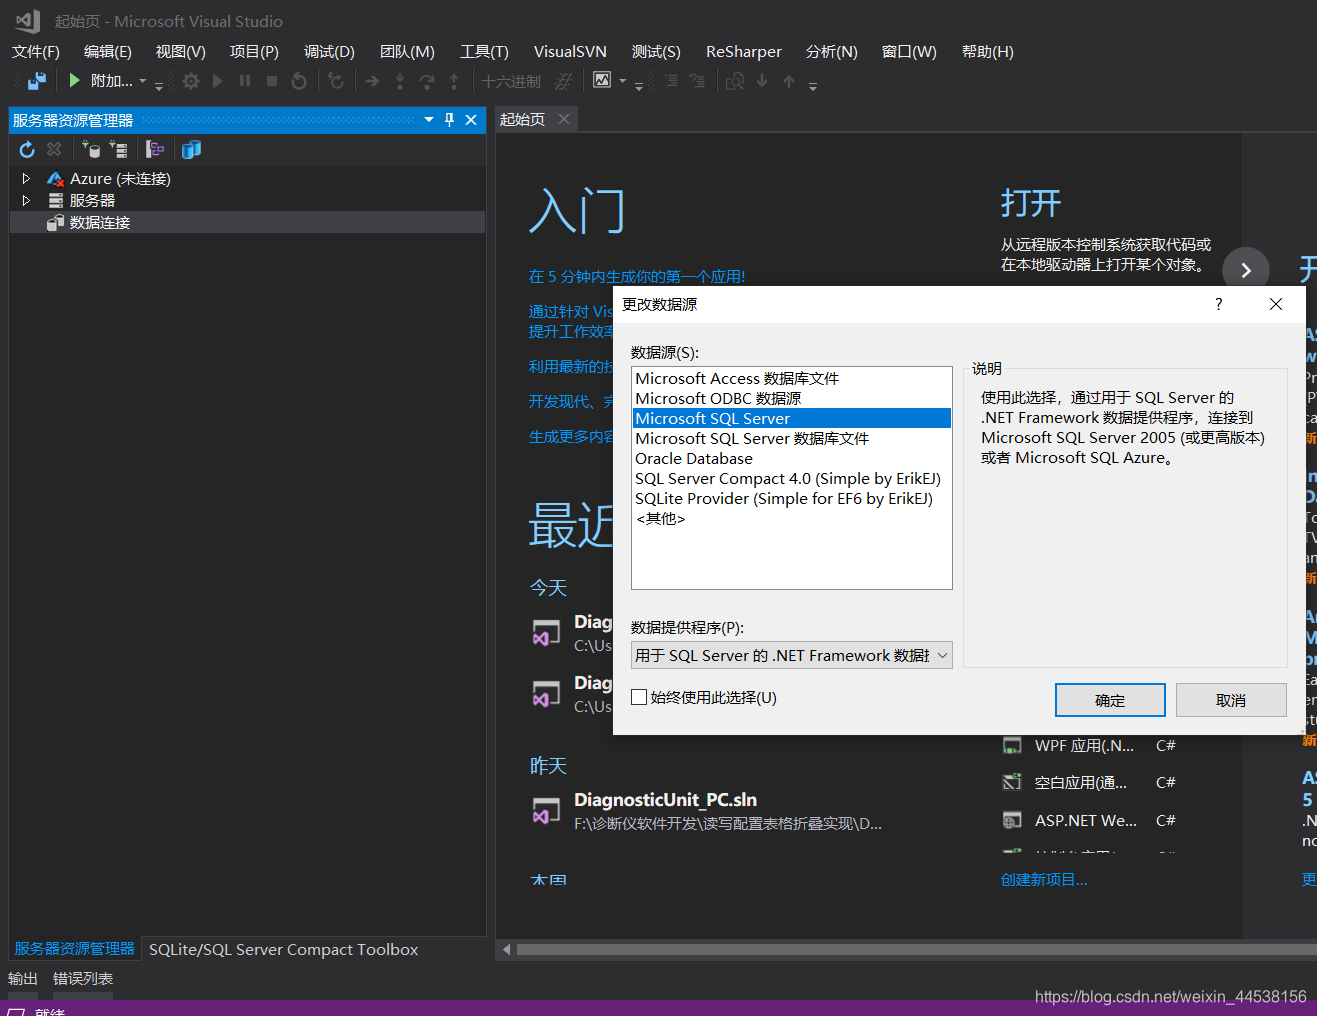Open the 数据提供程序 combo box
Image resolution: width=1317 pixels, height=1016 pixels.
pyautogui.click(x=792, y=655)
